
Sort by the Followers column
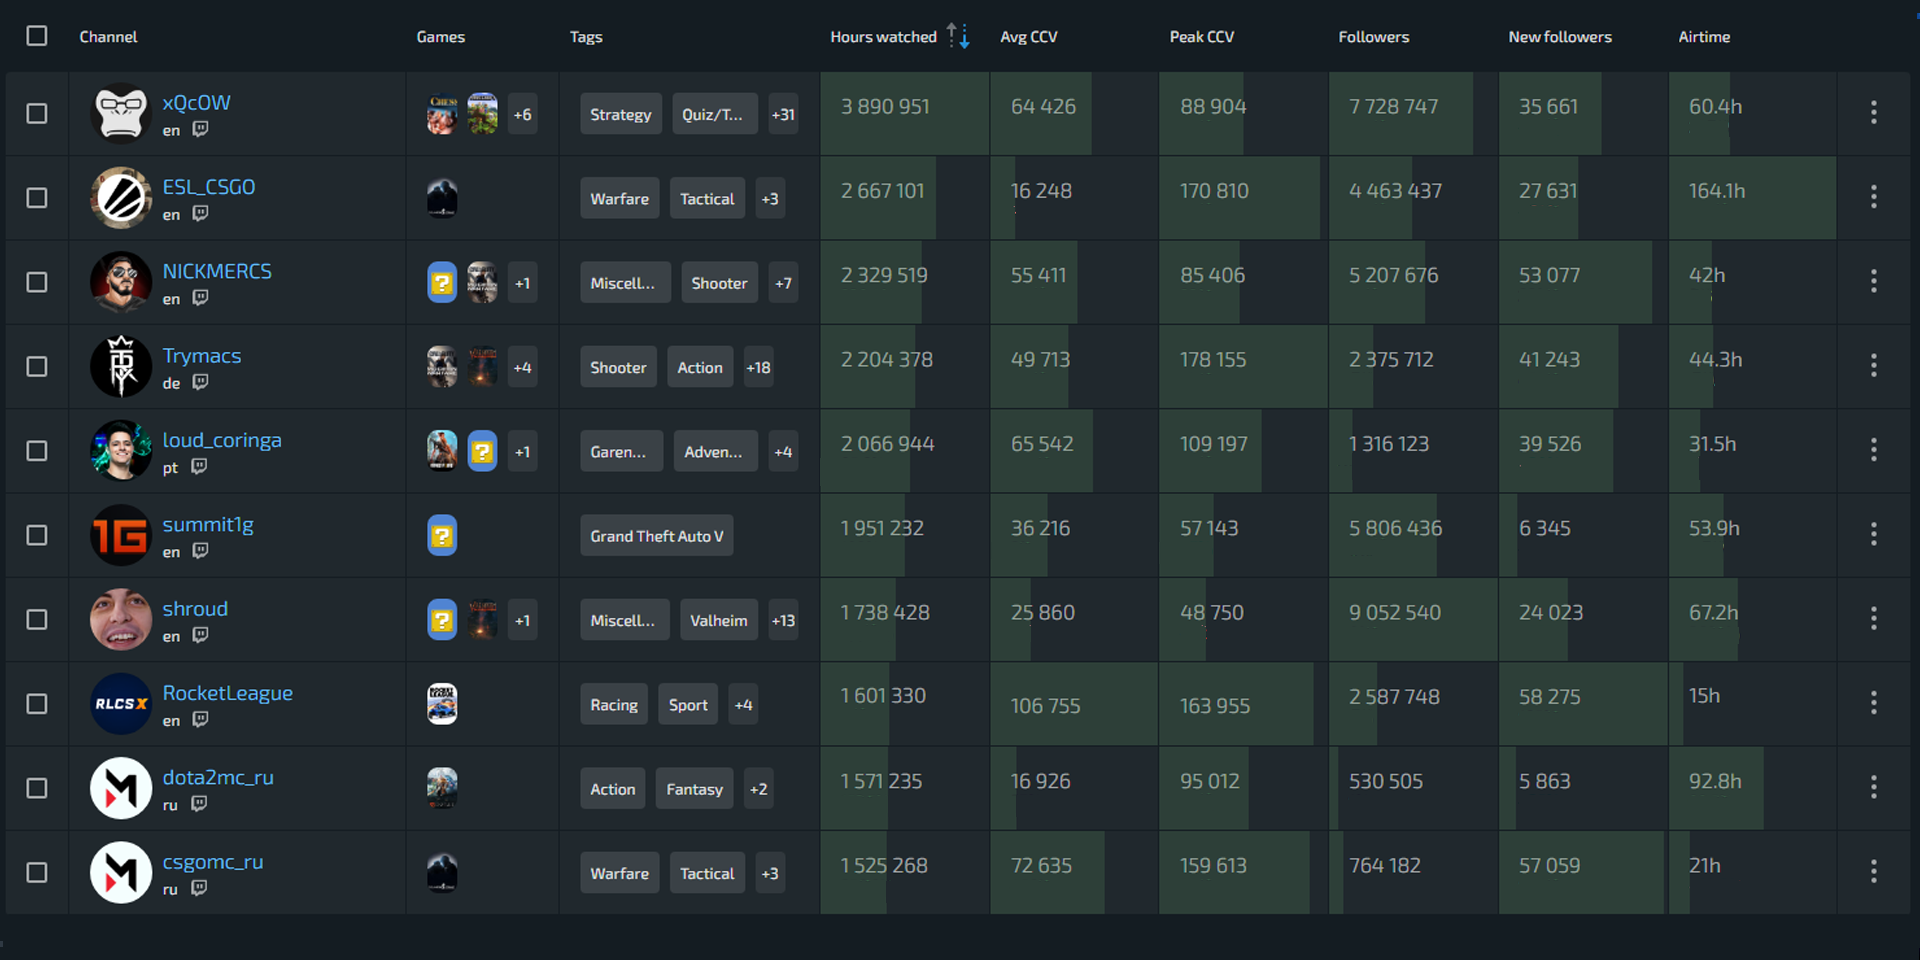pos(1374,36)
